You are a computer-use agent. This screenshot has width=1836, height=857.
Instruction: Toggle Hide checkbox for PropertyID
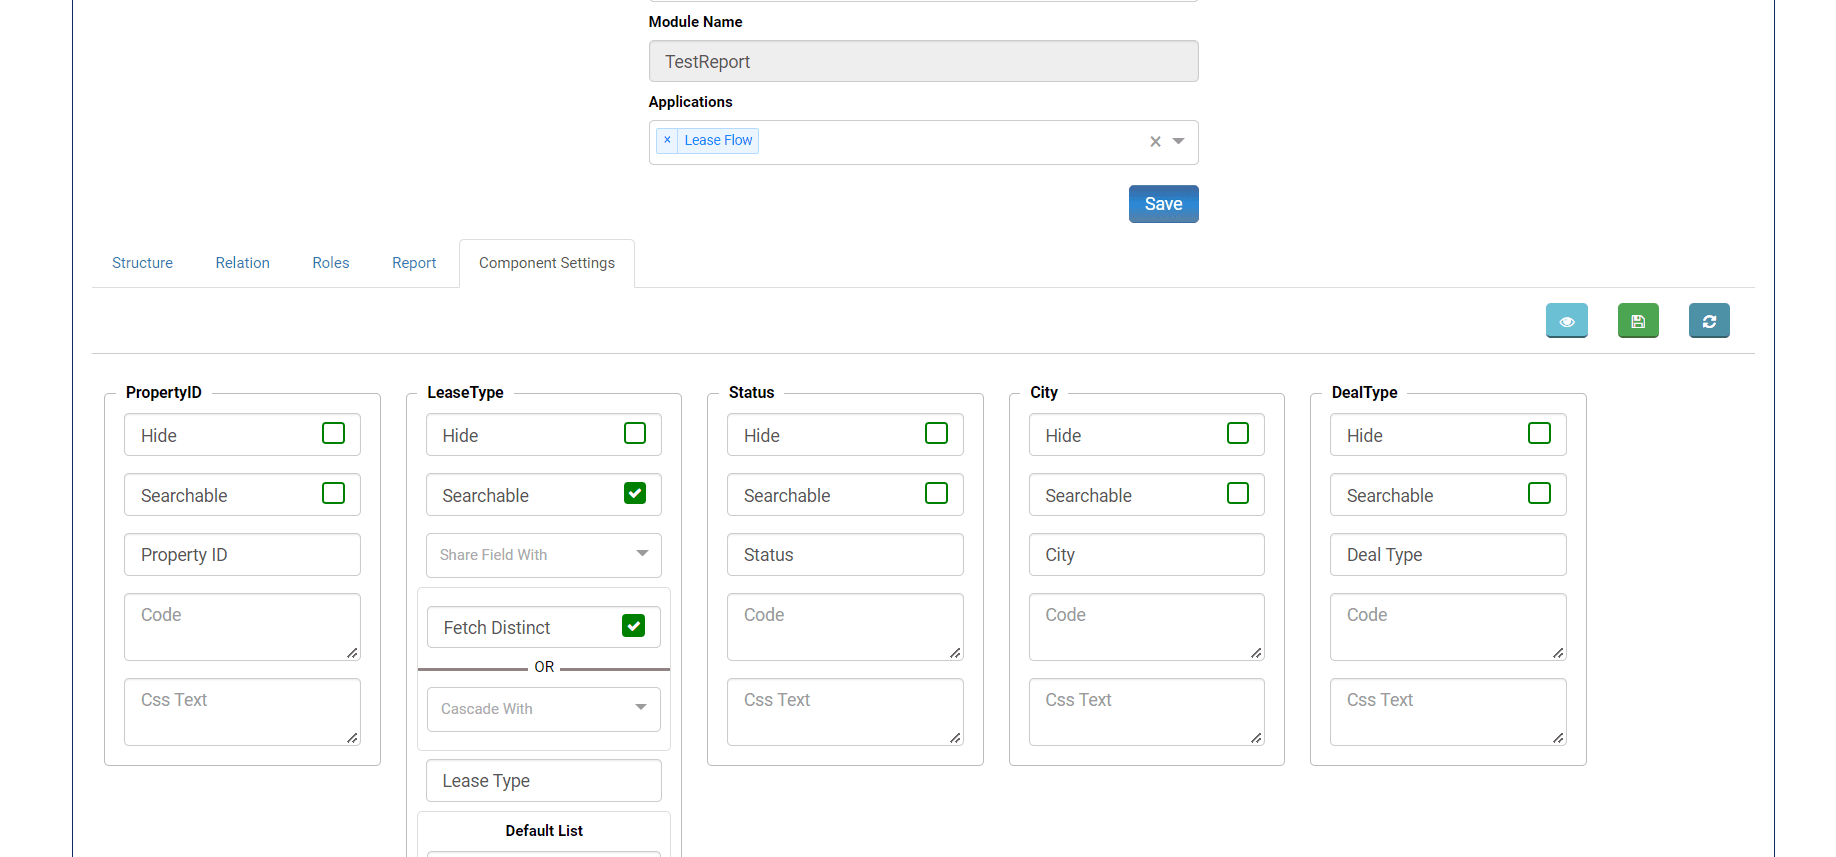[x=333, y=433]
